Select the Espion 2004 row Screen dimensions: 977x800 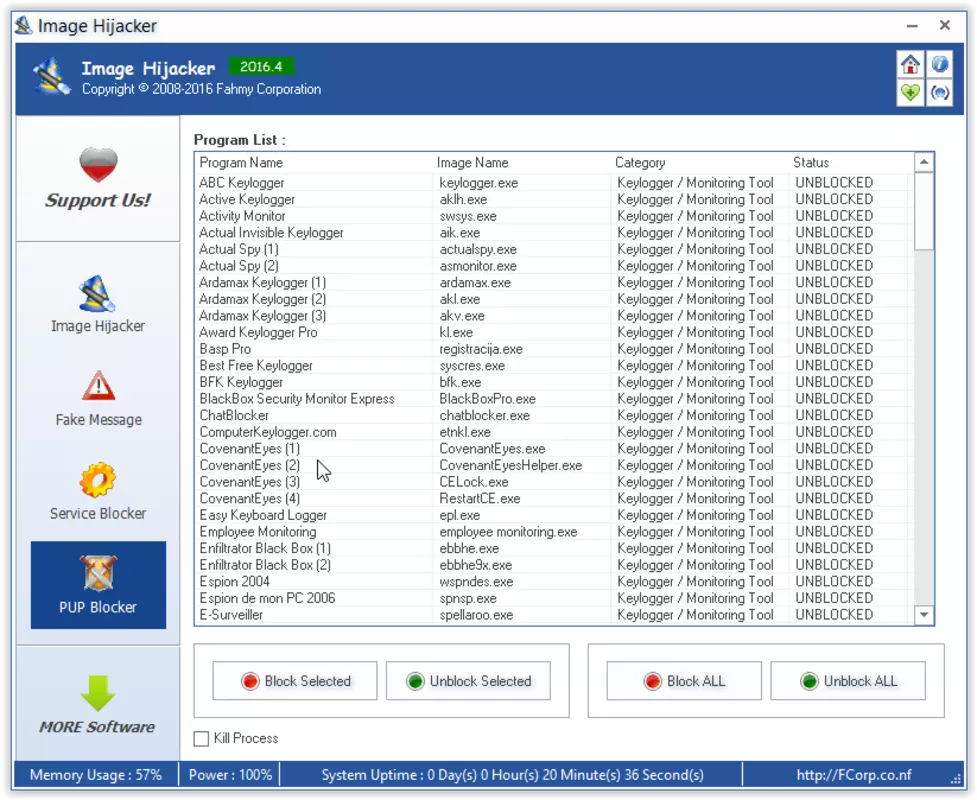(554, 581)
